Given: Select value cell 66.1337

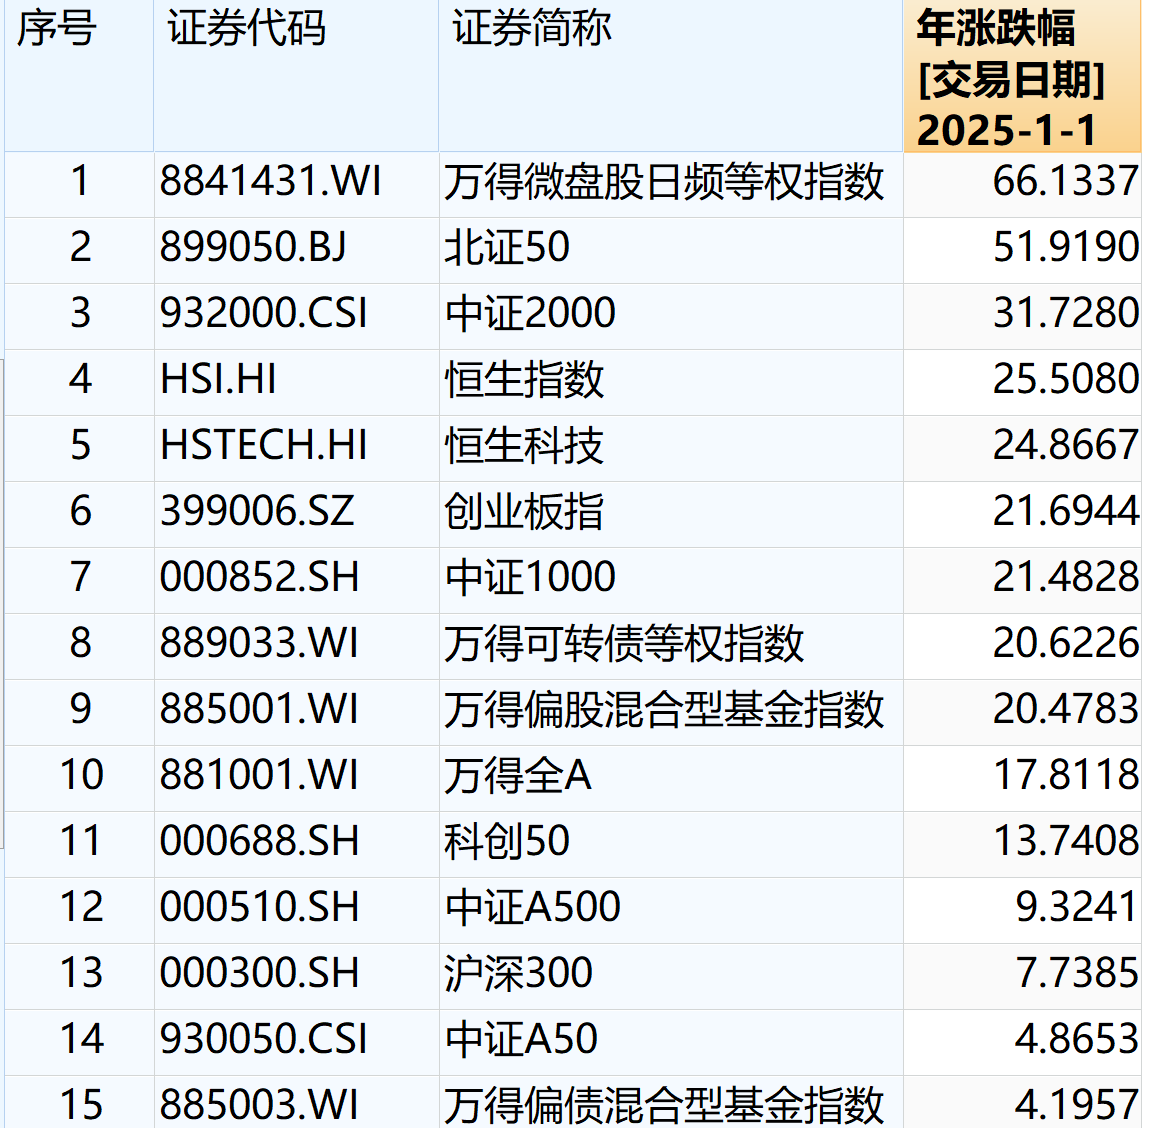Looking at the screenshot, I should [1022, 184].
